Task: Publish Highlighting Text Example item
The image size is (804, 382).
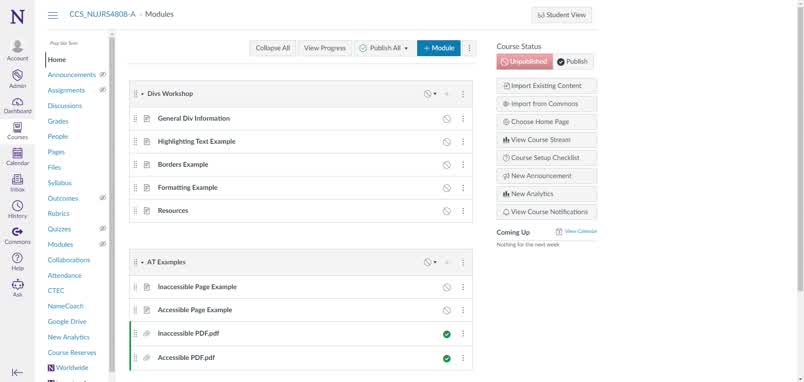Action: (447, 142)
